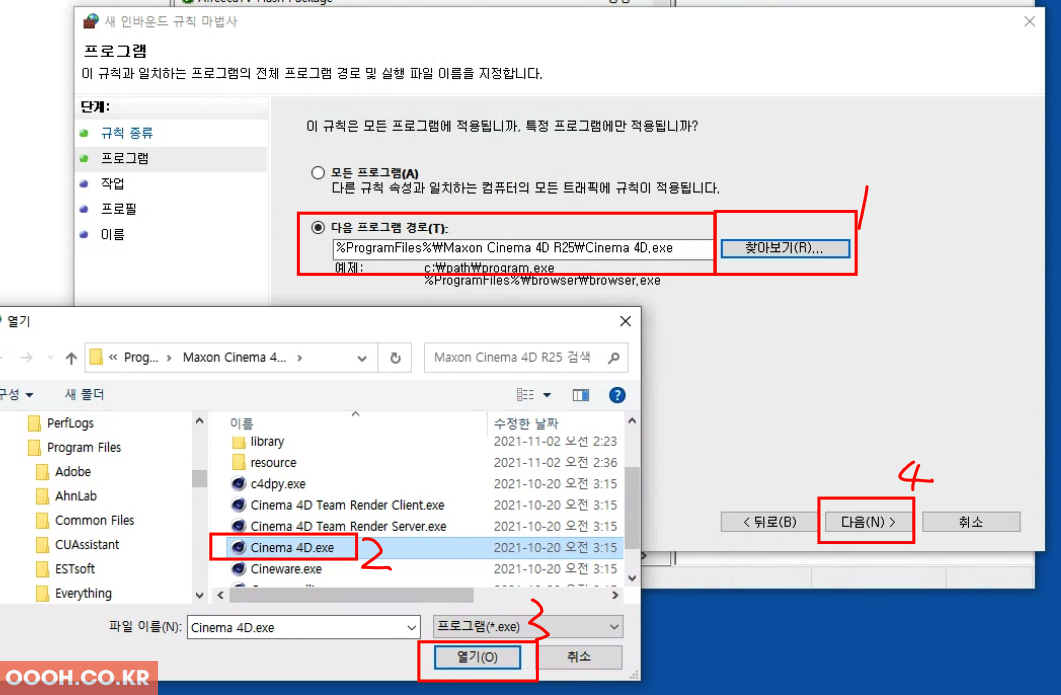Select the 작업 step in the sidebar
This screenshot has width=1061, height=695.
112,183
